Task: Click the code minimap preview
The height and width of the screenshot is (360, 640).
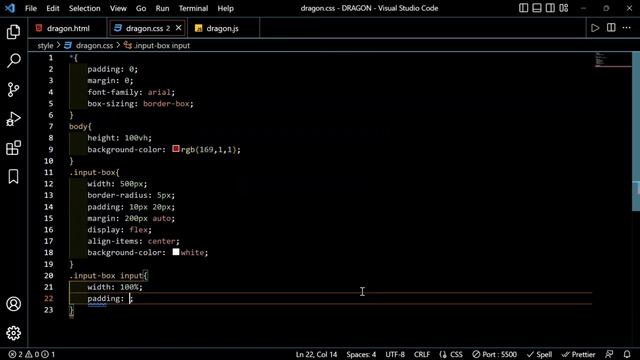Action: [x=613, y=60]
